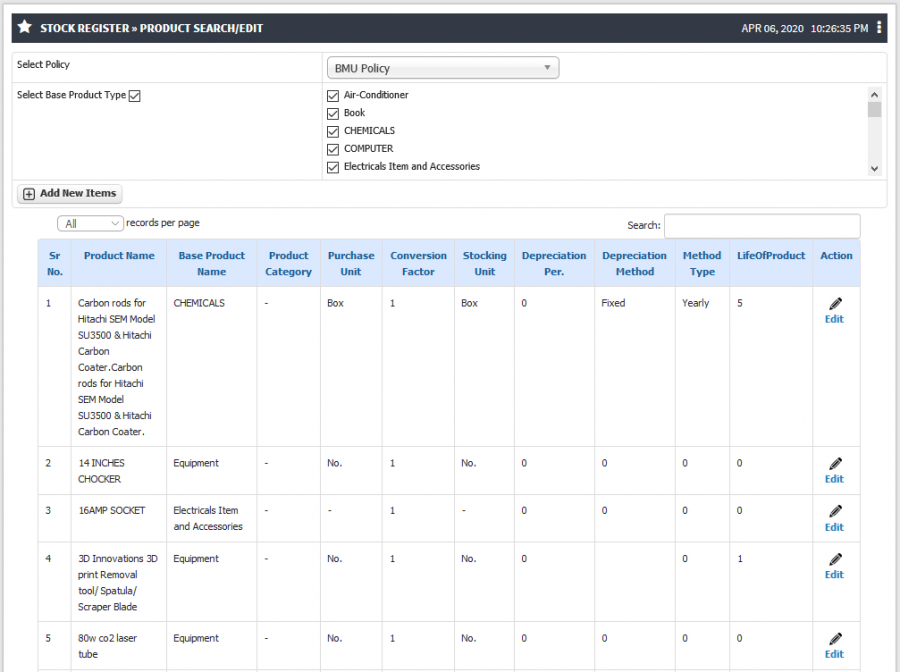Viewport: 900px width, 672px height.
Task: Click the favorite star icon in the header
Action: tap(25, 27)
